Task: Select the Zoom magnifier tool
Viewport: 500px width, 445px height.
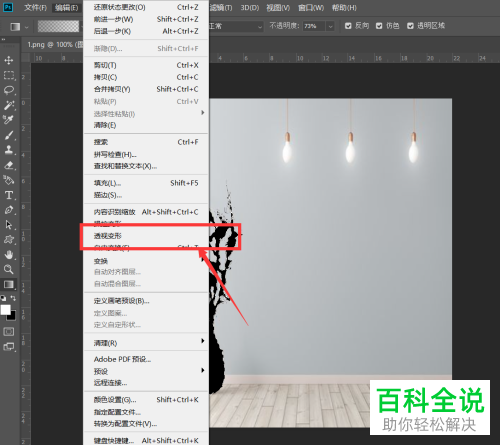Action: [9, 269]
